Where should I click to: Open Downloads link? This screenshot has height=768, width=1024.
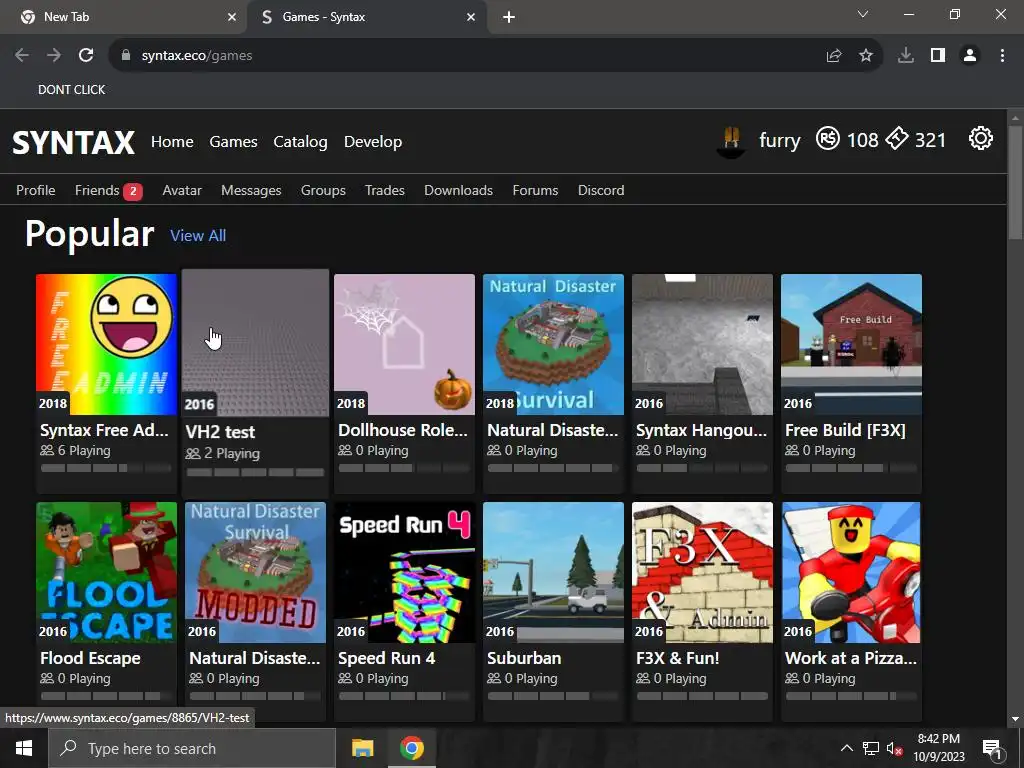coord(458,190)
